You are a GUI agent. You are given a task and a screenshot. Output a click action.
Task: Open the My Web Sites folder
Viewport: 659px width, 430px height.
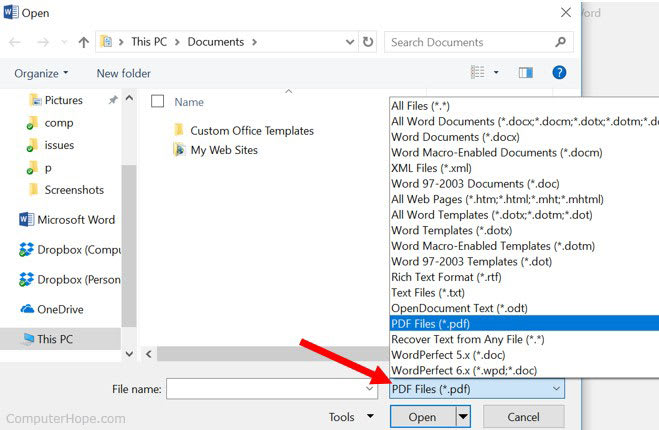click(x=223, y=150)
